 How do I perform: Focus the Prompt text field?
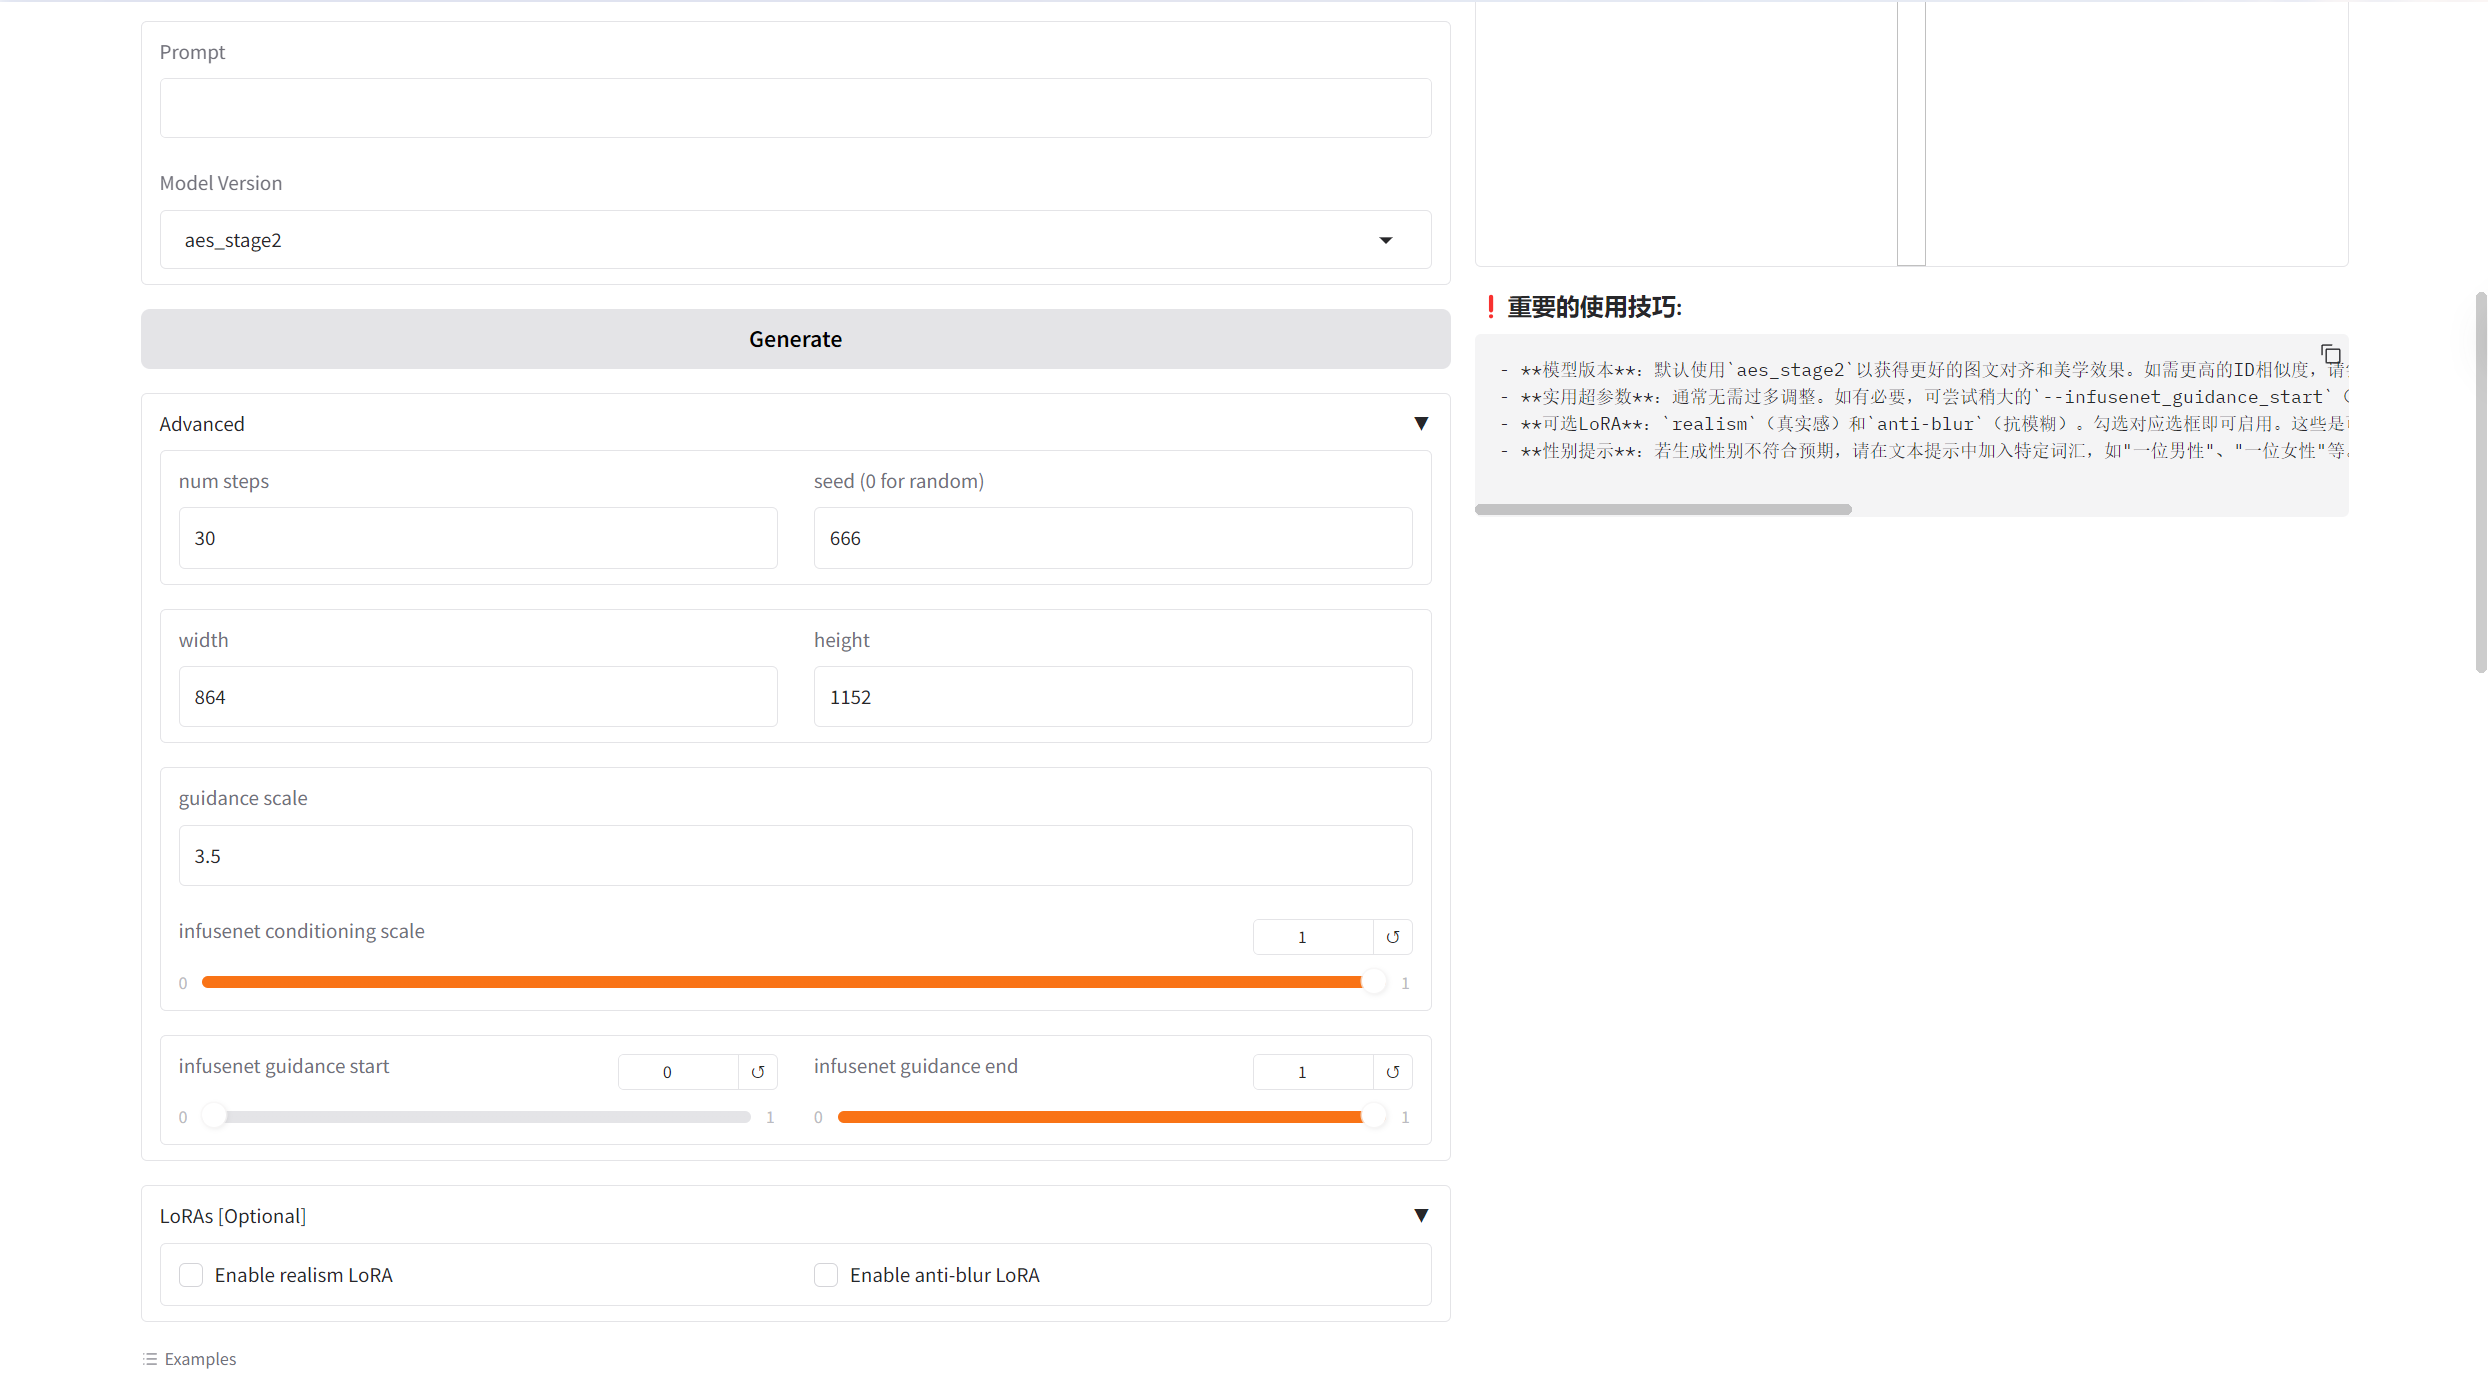(795, 108)
